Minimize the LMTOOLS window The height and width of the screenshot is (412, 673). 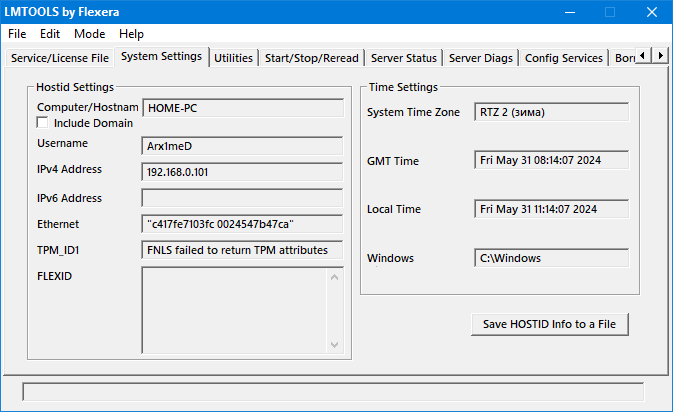(x=570, y=12)
